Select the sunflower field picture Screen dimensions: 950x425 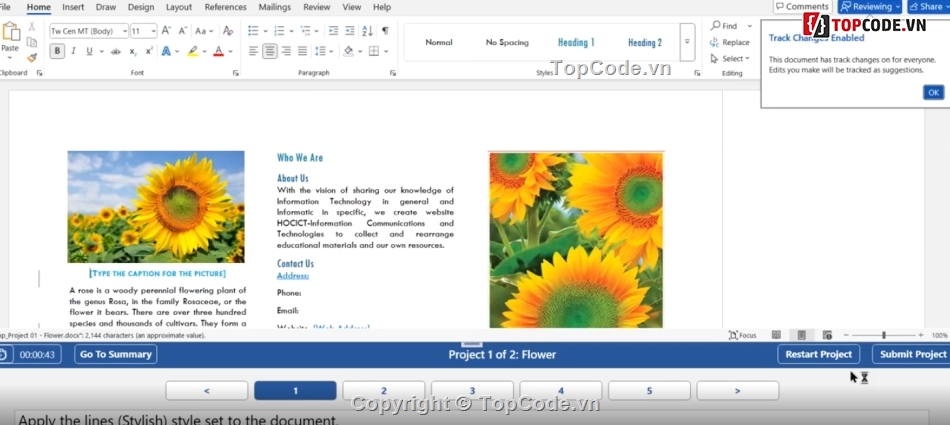point(156,207)
